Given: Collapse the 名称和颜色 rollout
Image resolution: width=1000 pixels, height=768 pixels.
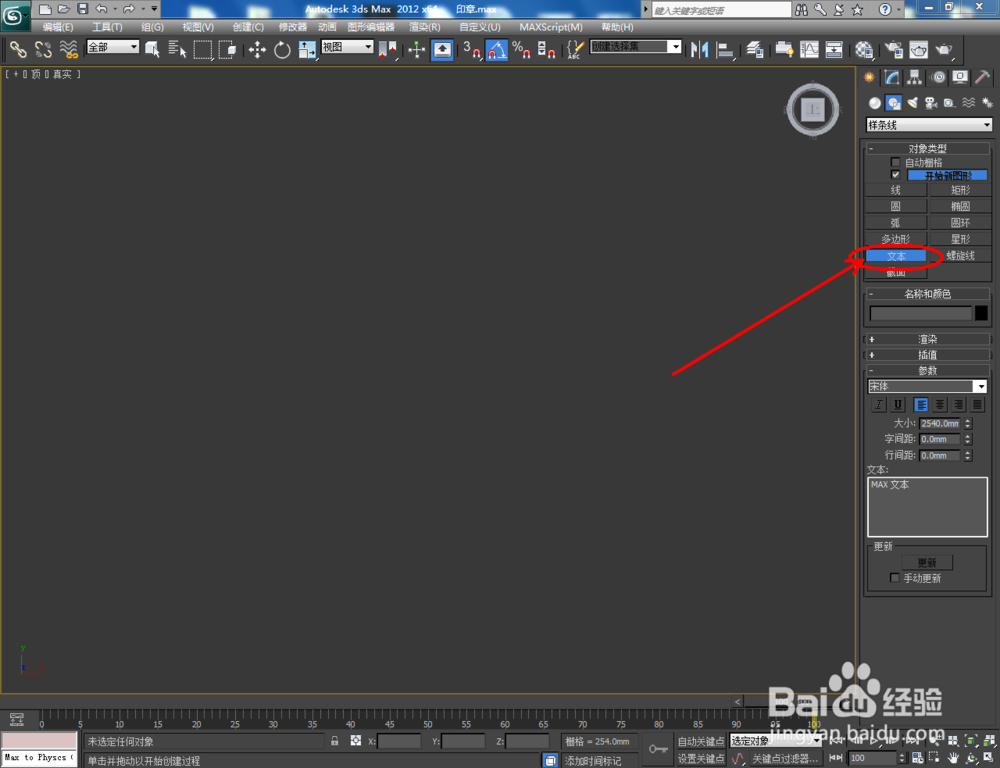Looking at the screenshot, I should tap(927, 293).
